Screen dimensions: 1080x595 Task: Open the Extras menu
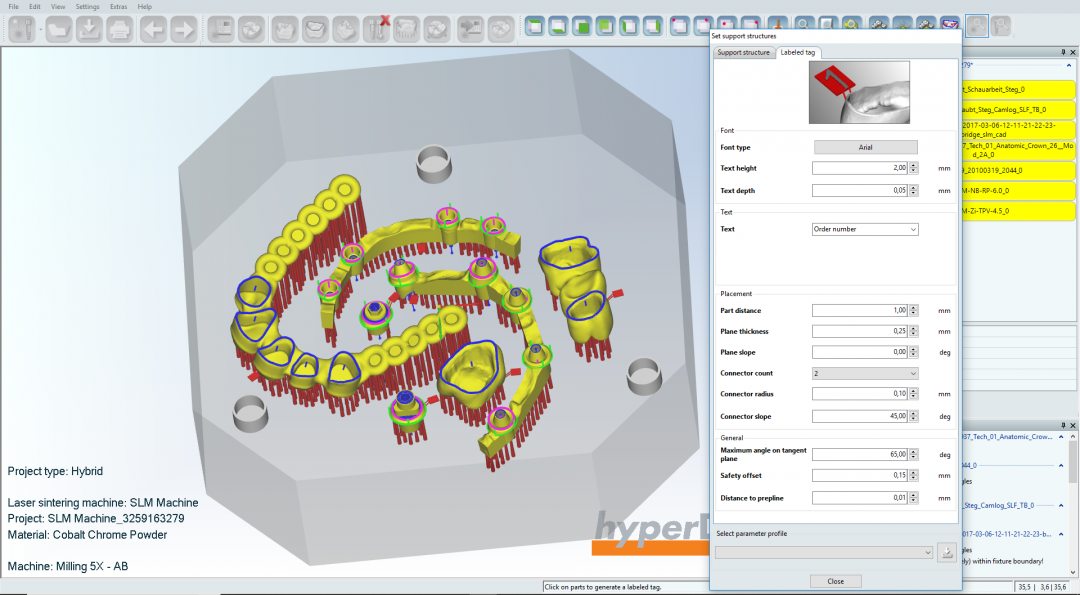coord(119,5)
